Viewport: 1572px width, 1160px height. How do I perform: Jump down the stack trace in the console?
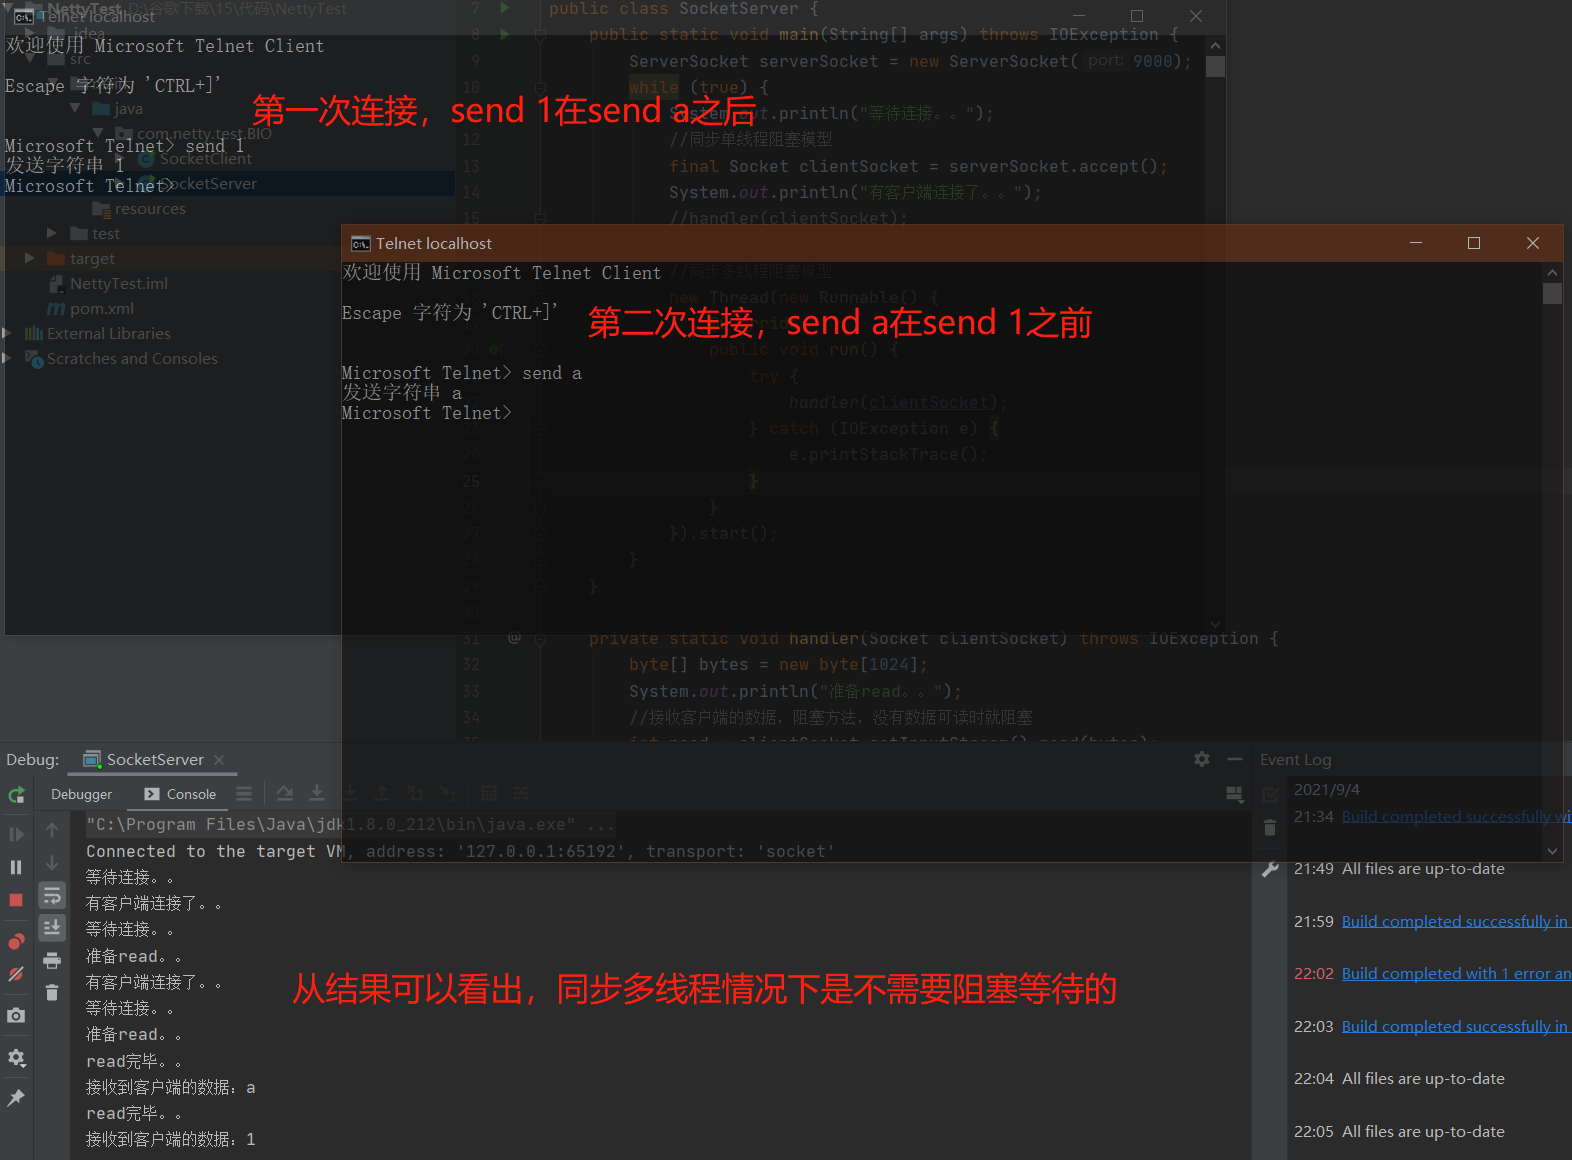click(52, 863)
